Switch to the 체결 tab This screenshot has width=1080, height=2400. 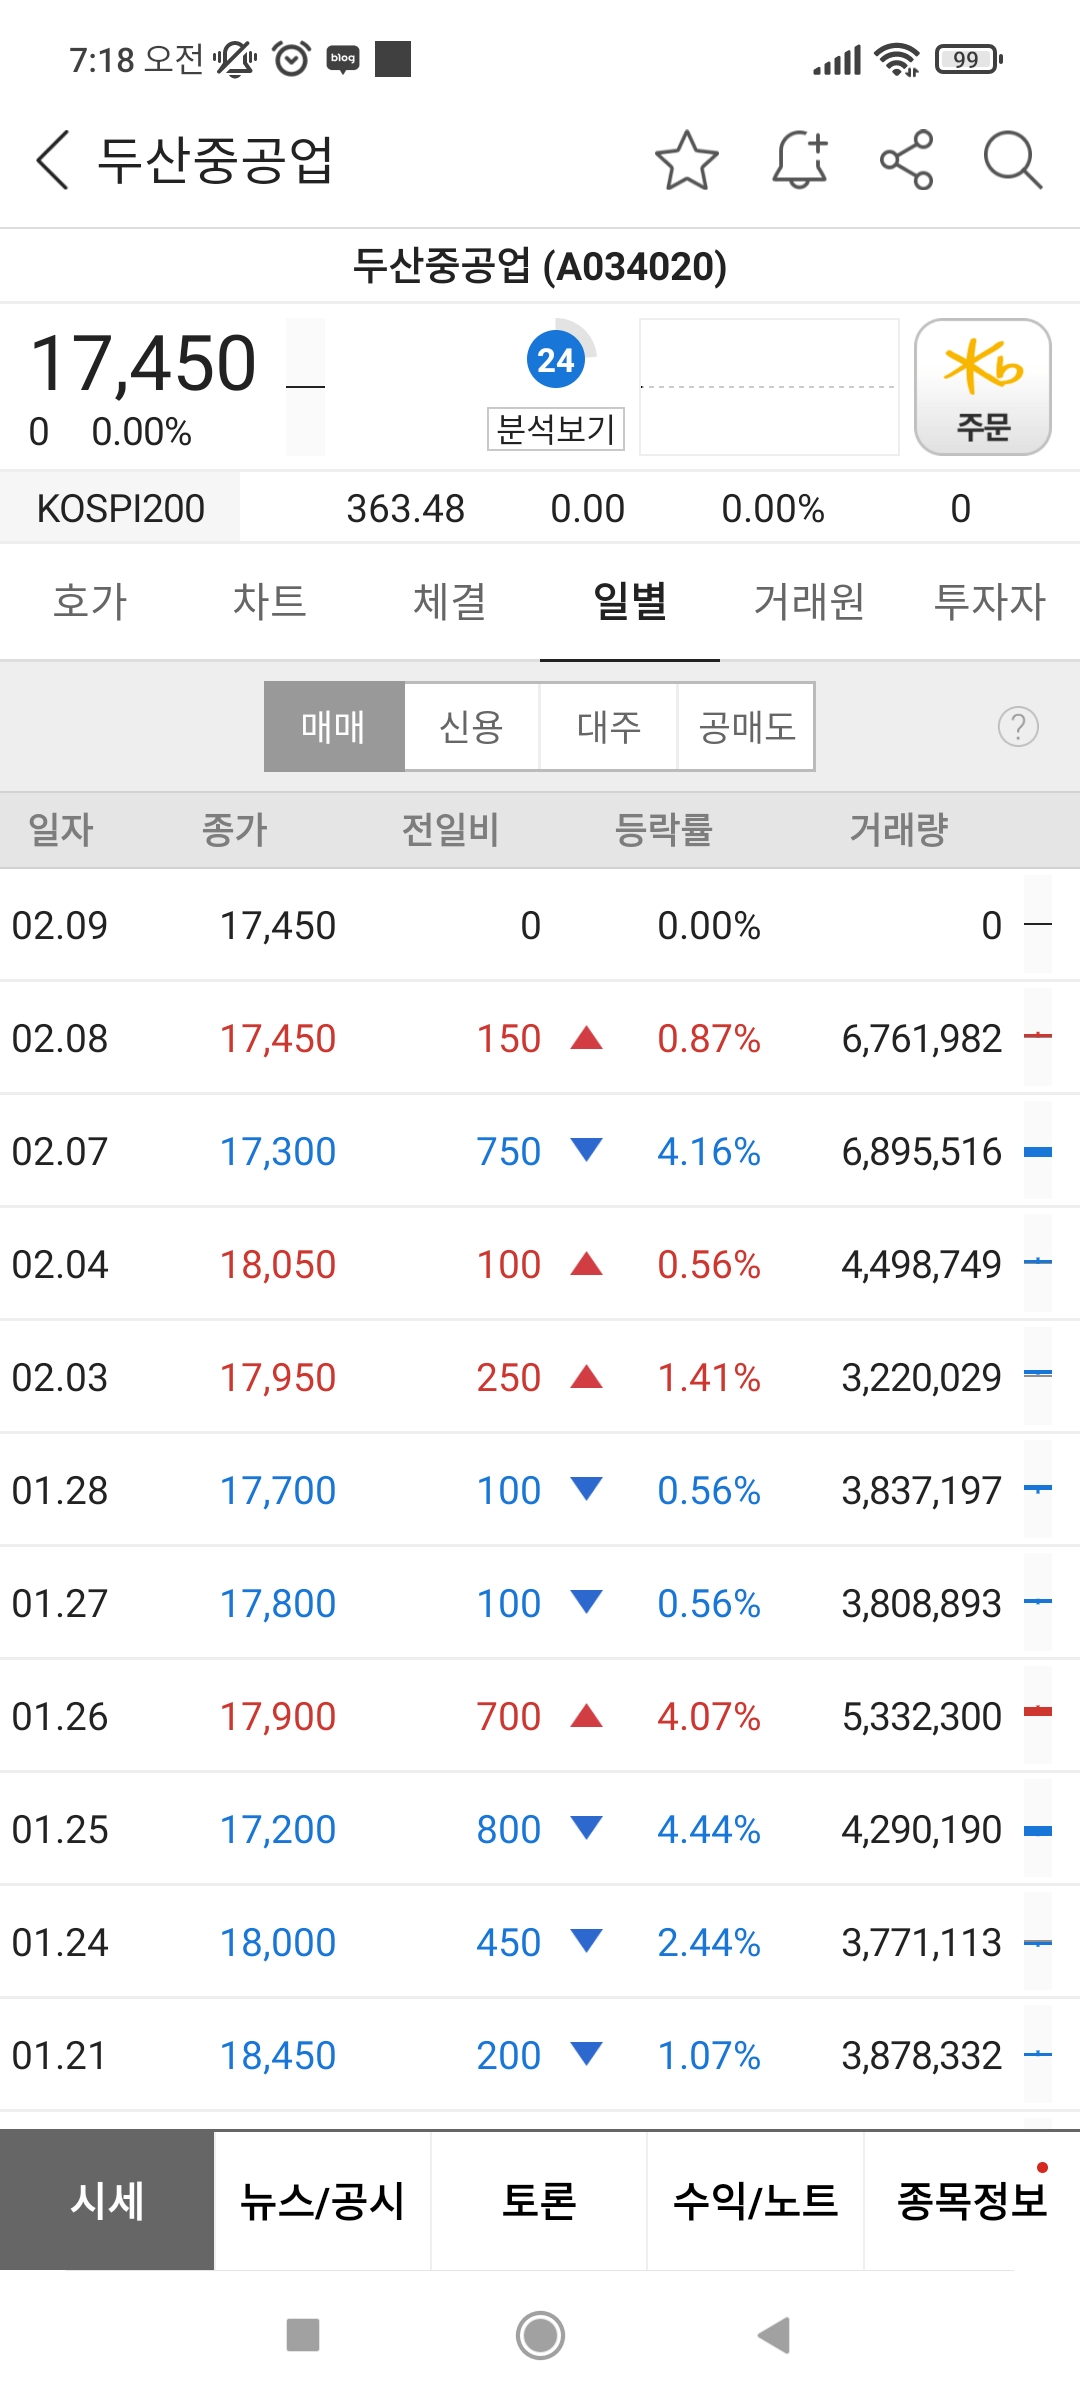450,602
